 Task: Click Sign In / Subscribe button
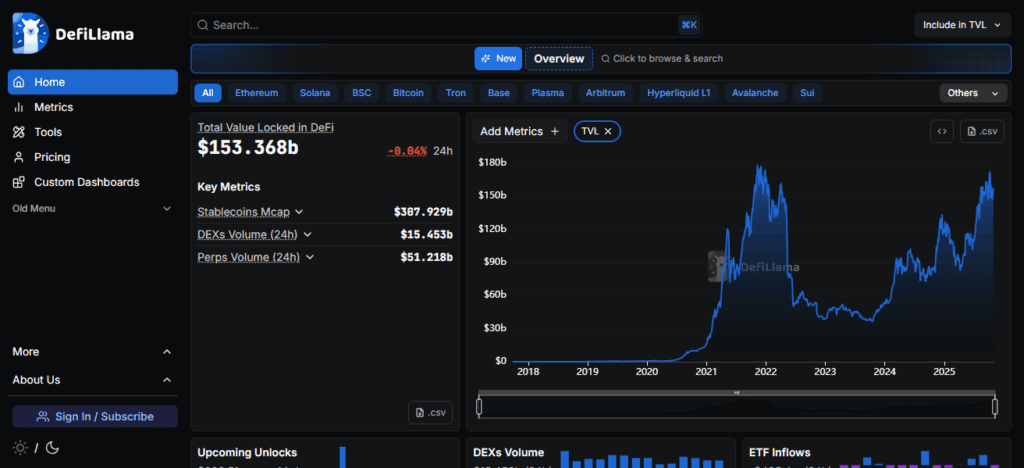click(x=95, y=416)
